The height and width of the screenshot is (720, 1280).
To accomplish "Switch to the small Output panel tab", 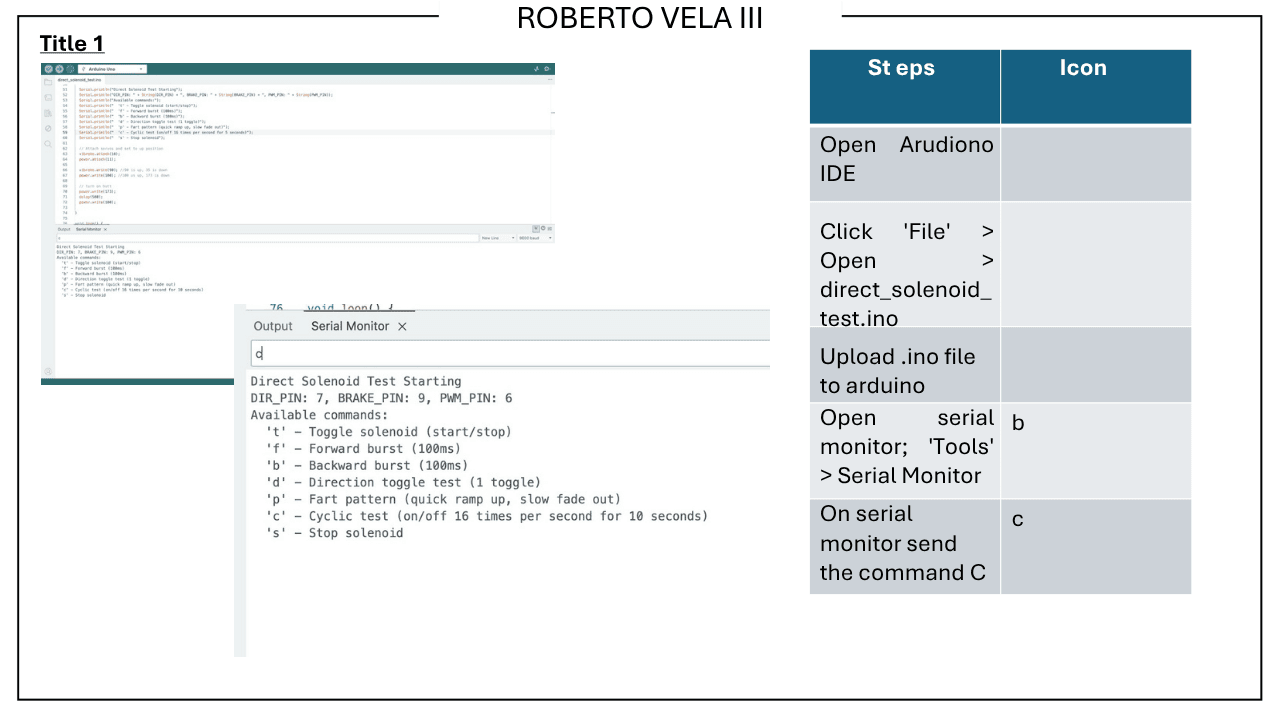I will (64, 229).
